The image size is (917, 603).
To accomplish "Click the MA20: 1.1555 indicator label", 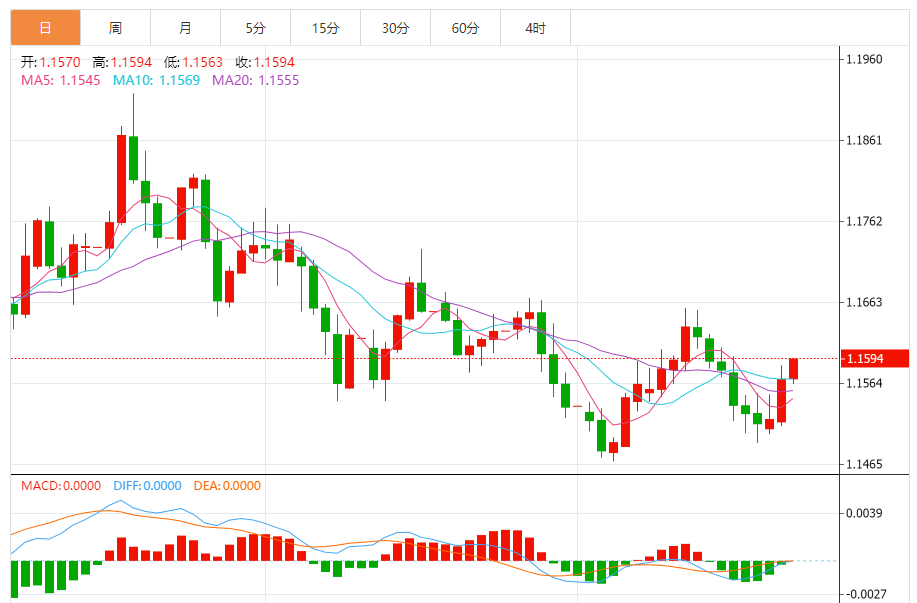I will [x=256, y=80].
